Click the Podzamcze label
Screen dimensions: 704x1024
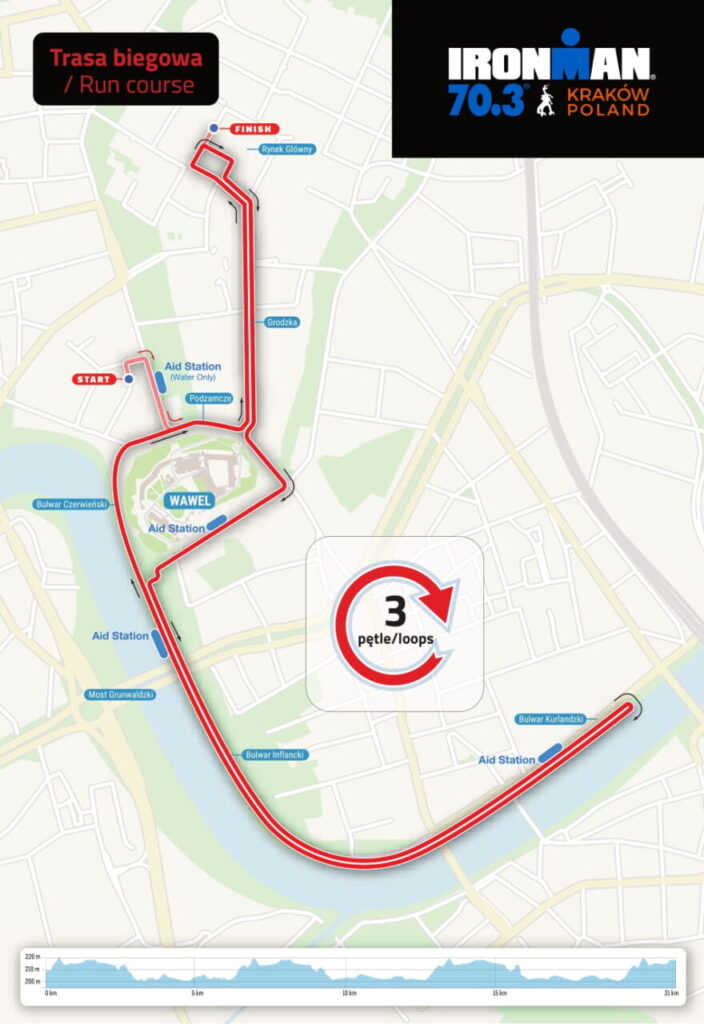click(x=210, y=398)
